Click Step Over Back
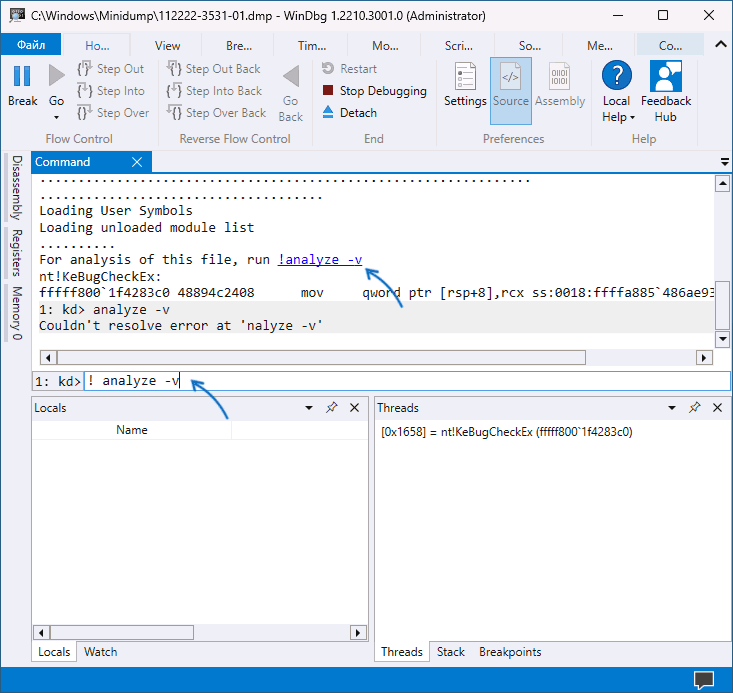The height and width of the screenshot is (693, 733). point(216,113)
